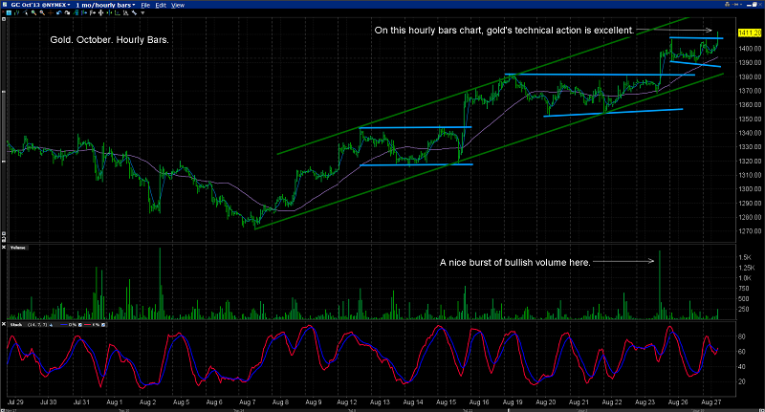Open the Edit menu

[161, 5]
